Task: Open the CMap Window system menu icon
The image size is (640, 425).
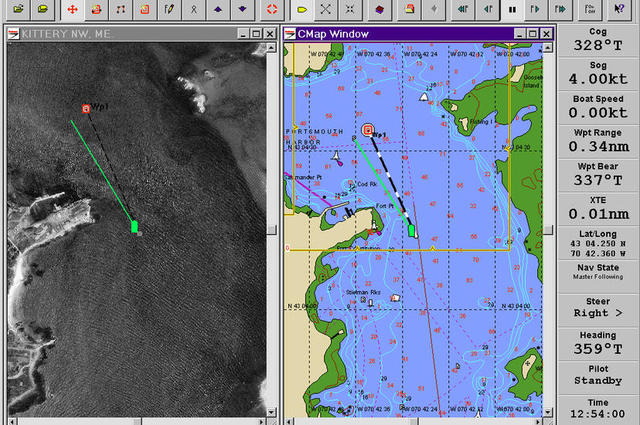Action: click(x=290, y=34)
